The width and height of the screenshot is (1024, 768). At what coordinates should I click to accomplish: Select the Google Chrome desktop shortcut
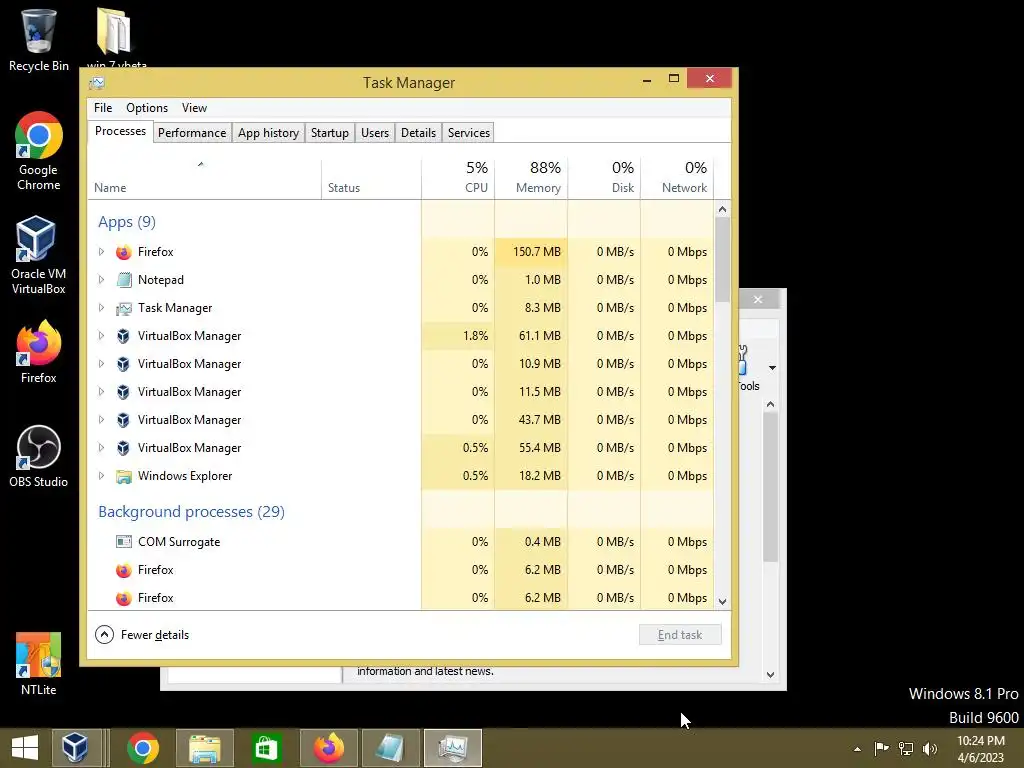coord(39,152)
